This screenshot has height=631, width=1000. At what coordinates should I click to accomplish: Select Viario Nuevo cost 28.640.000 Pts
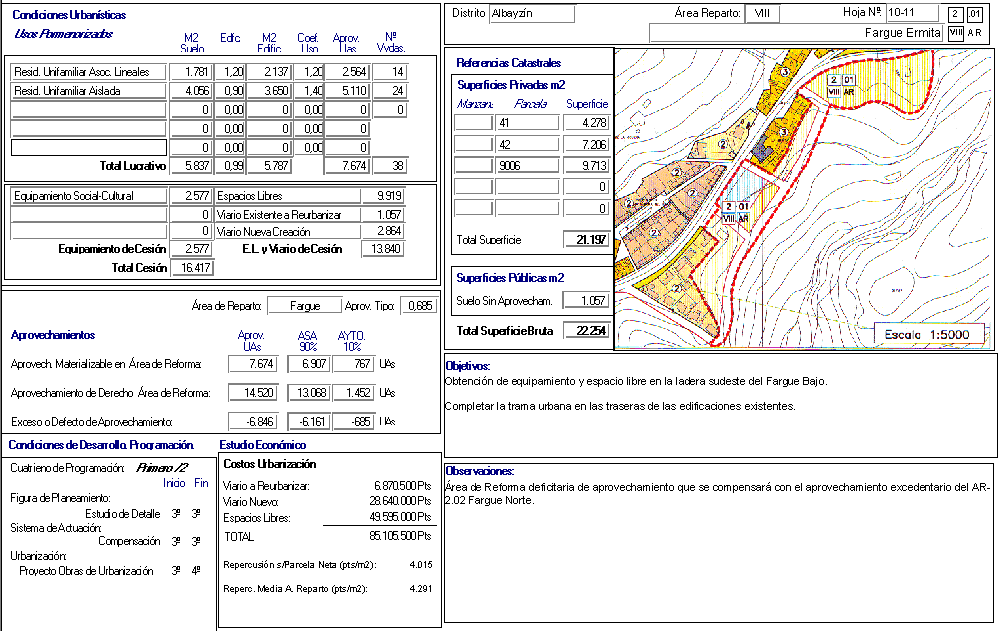[x=400, y=501]
